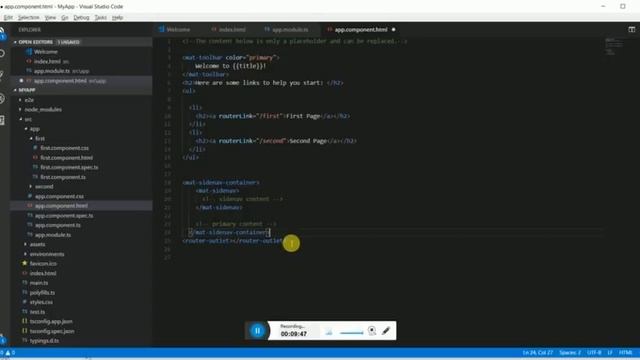Change HTML language mode in status bar

coord(626,352)
